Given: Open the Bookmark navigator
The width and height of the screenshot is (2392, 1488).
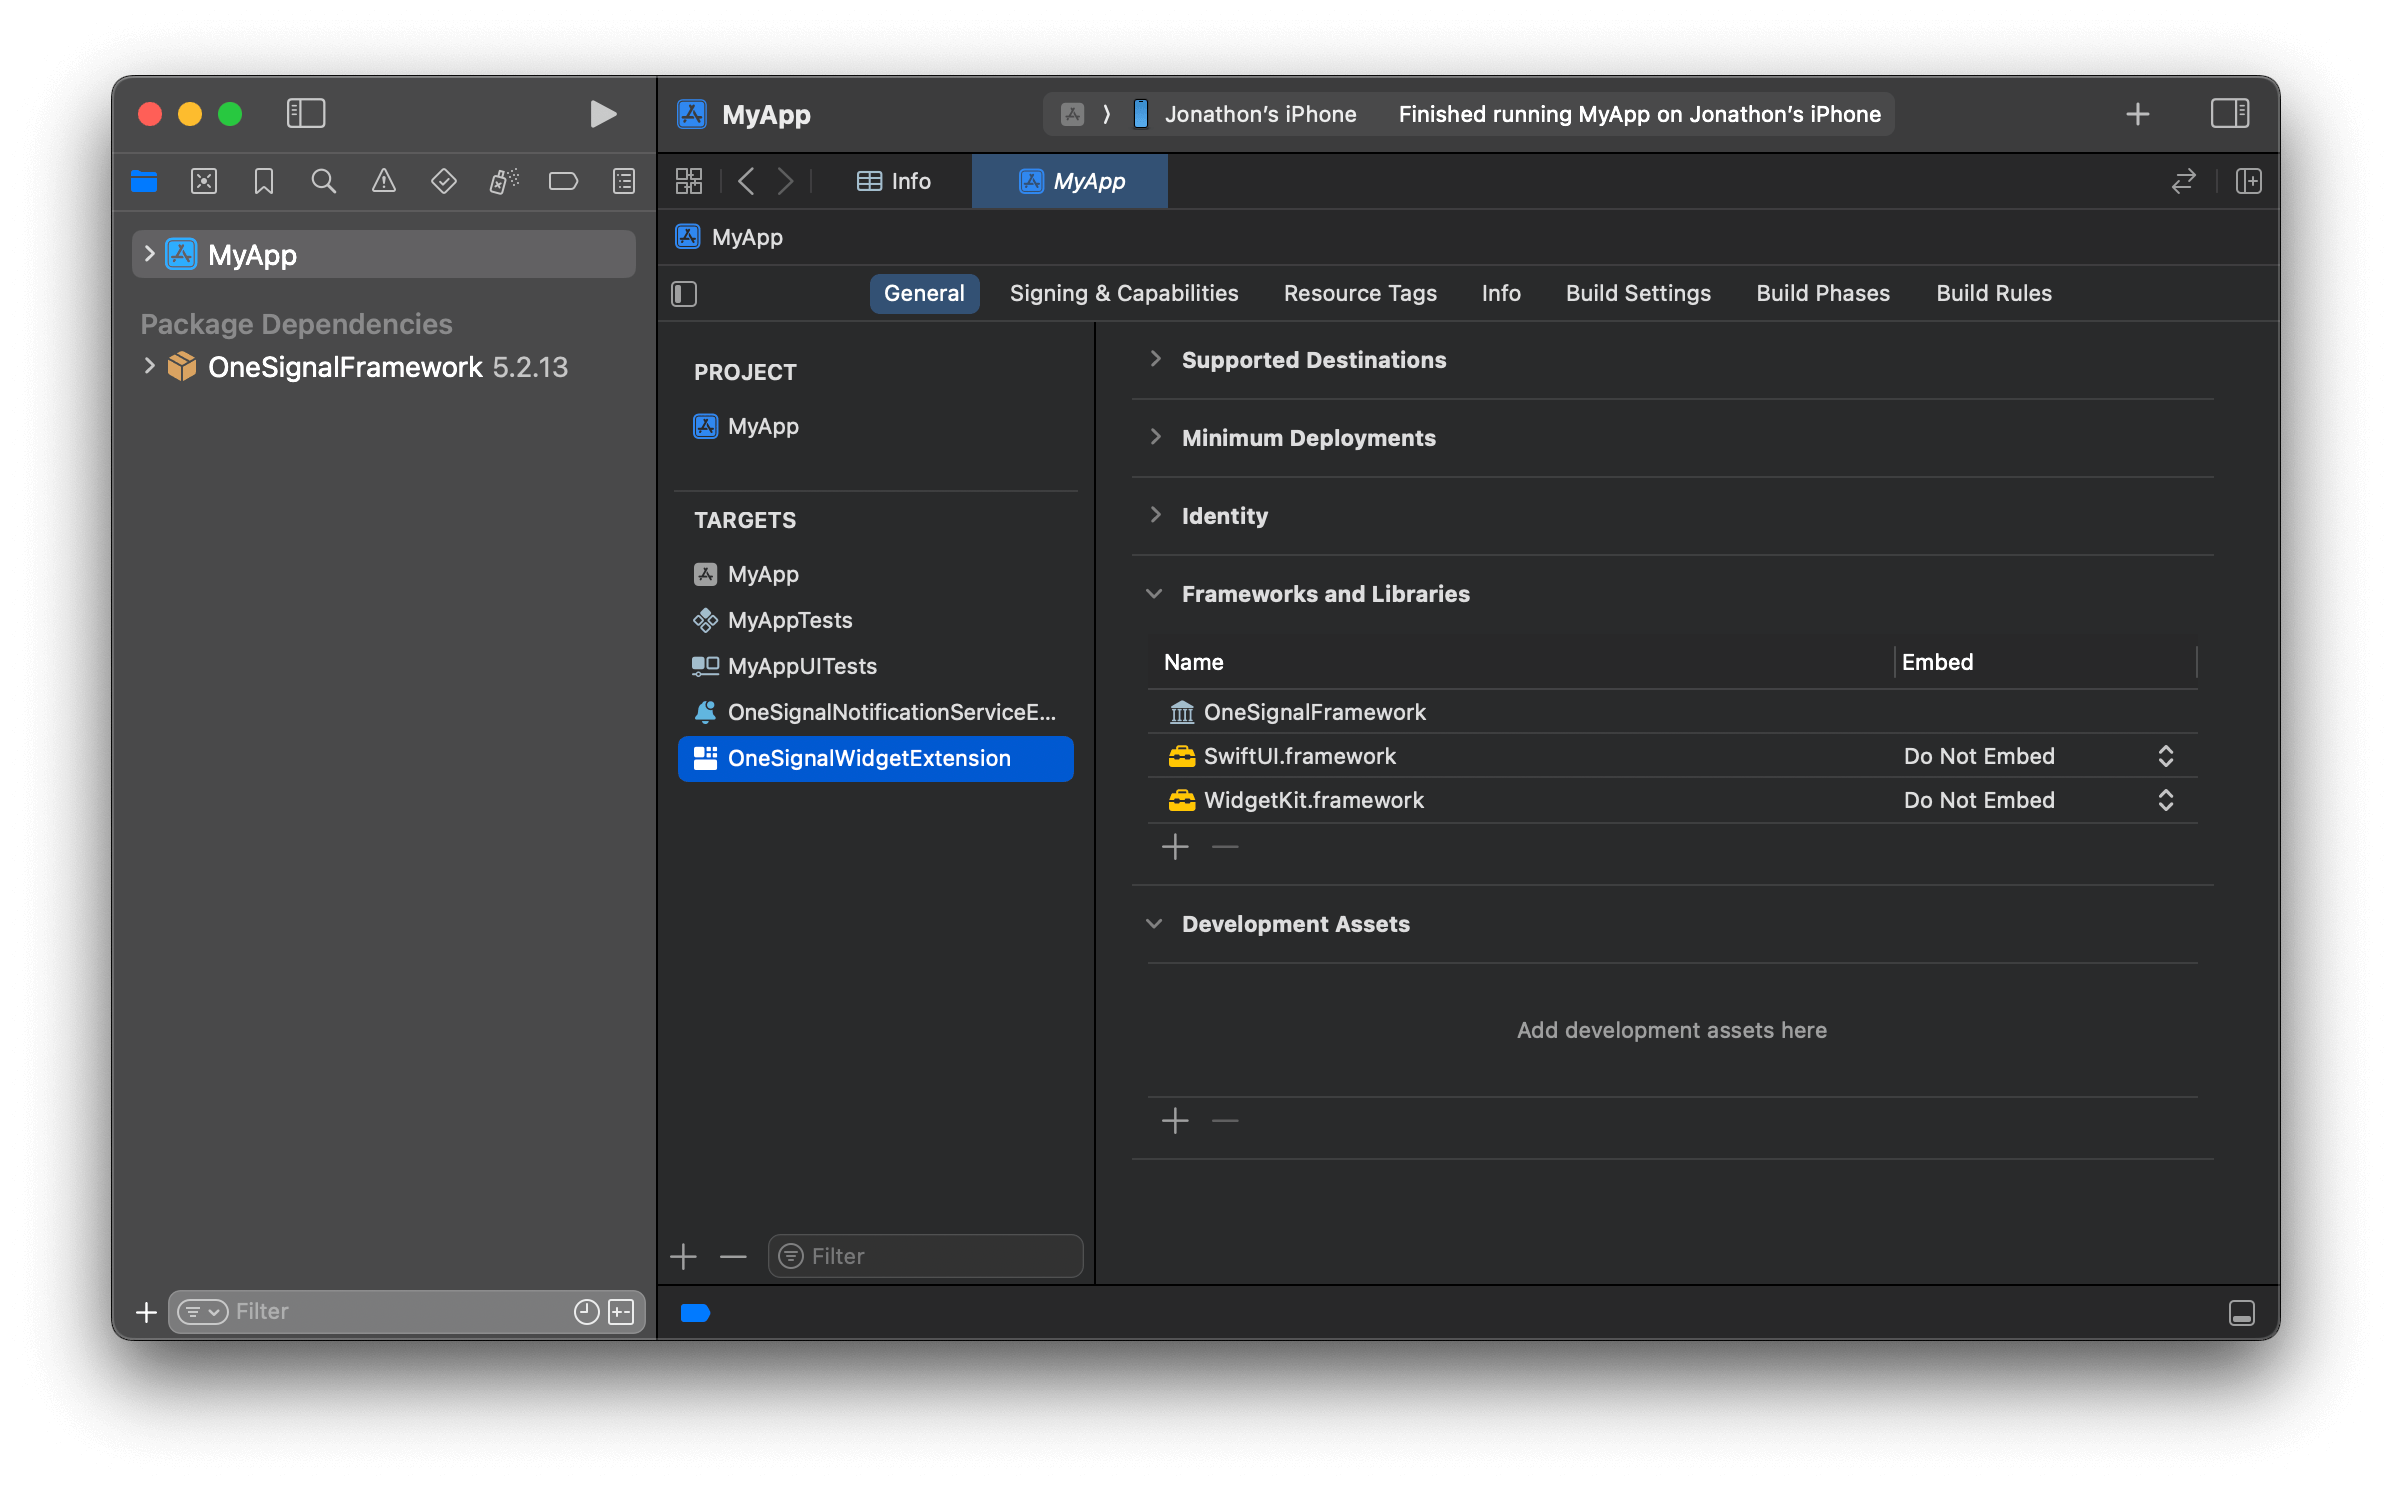Looking at the screenshot, I should click(264, 181).
